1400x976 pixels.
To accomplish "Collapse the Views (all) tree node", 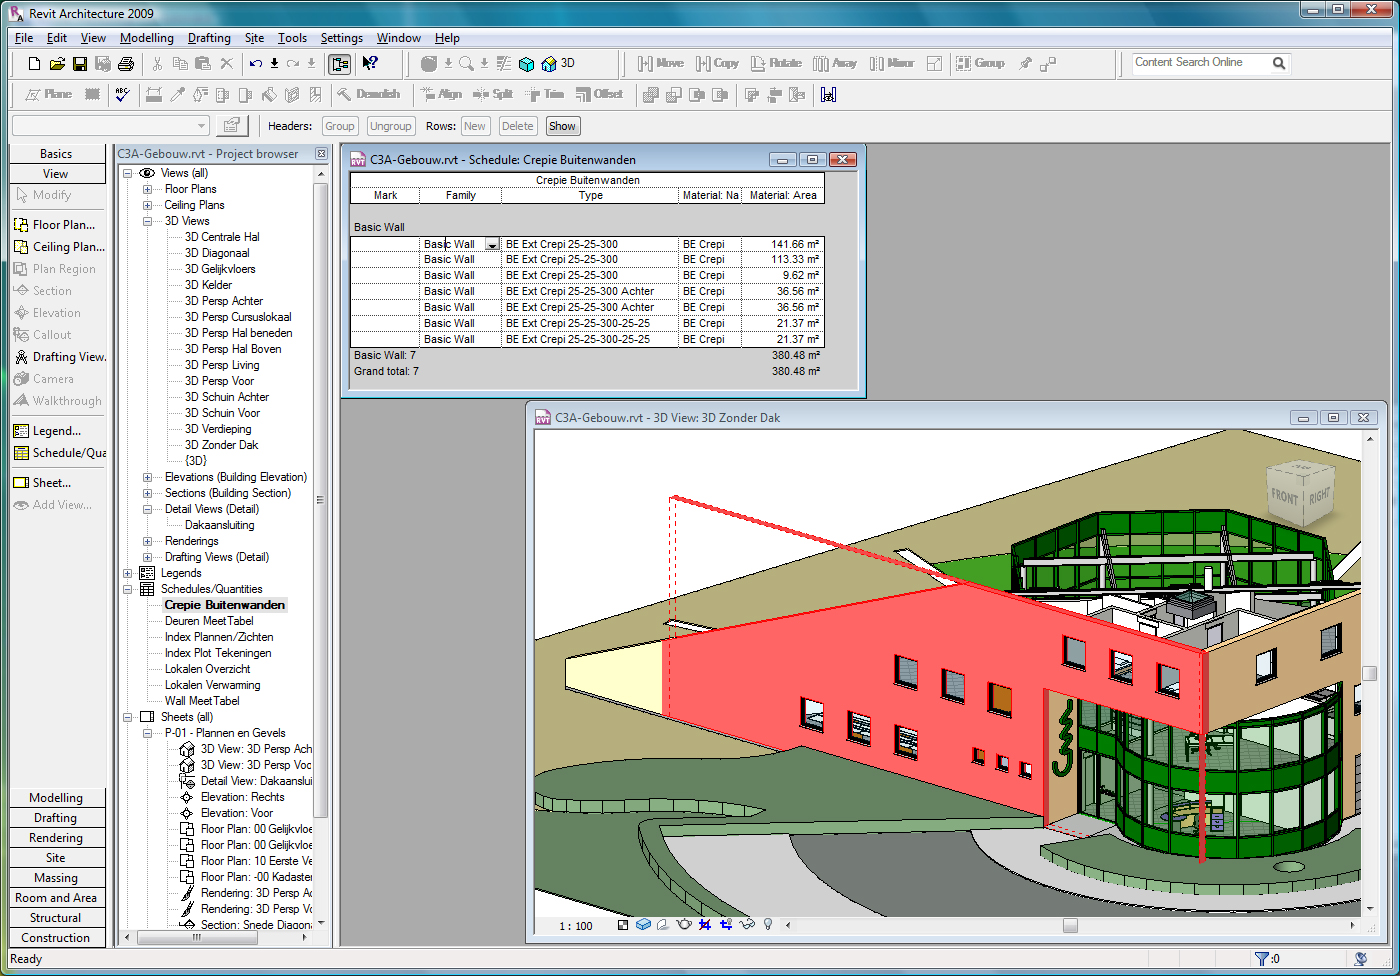I will click(x=128, y=173).
